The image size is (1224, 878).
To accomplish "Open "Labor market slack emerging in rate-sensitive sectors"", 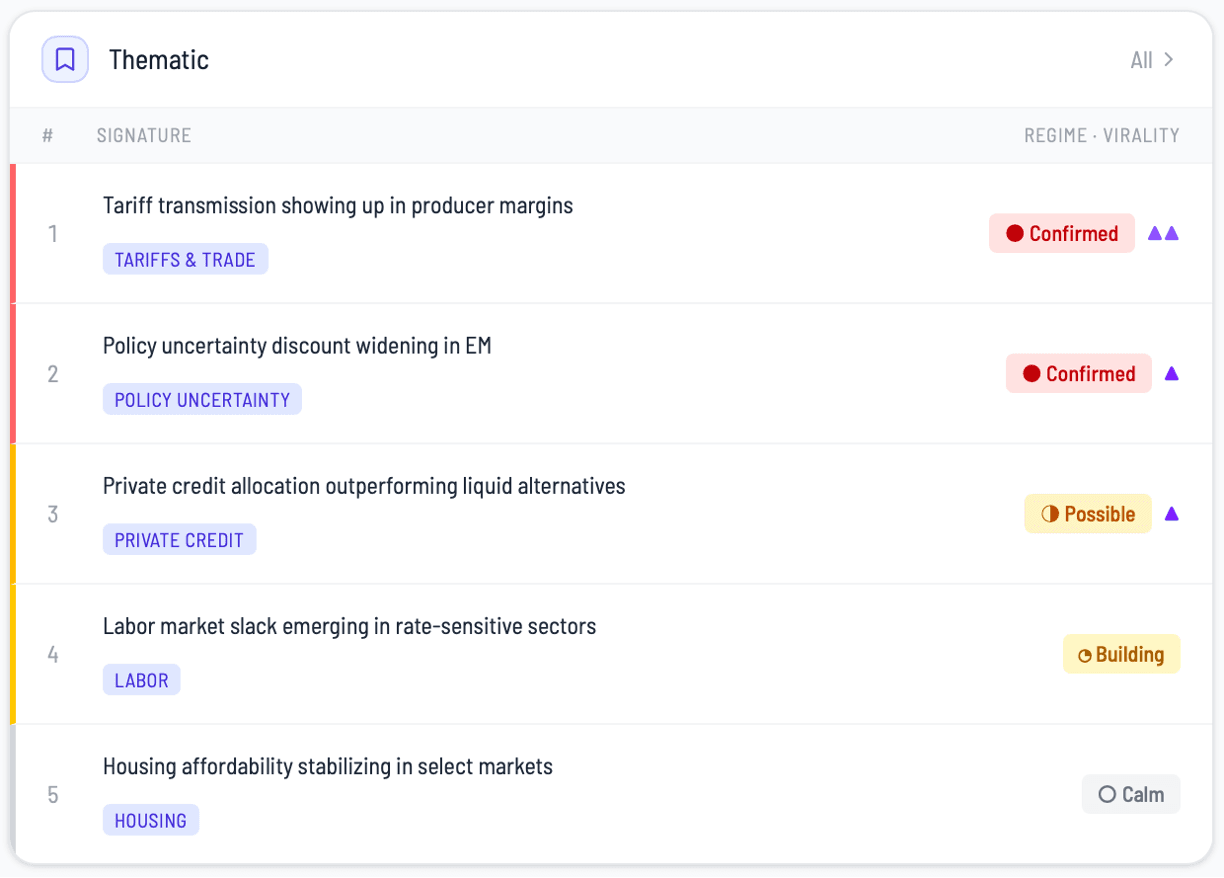I will coord(349,627).
